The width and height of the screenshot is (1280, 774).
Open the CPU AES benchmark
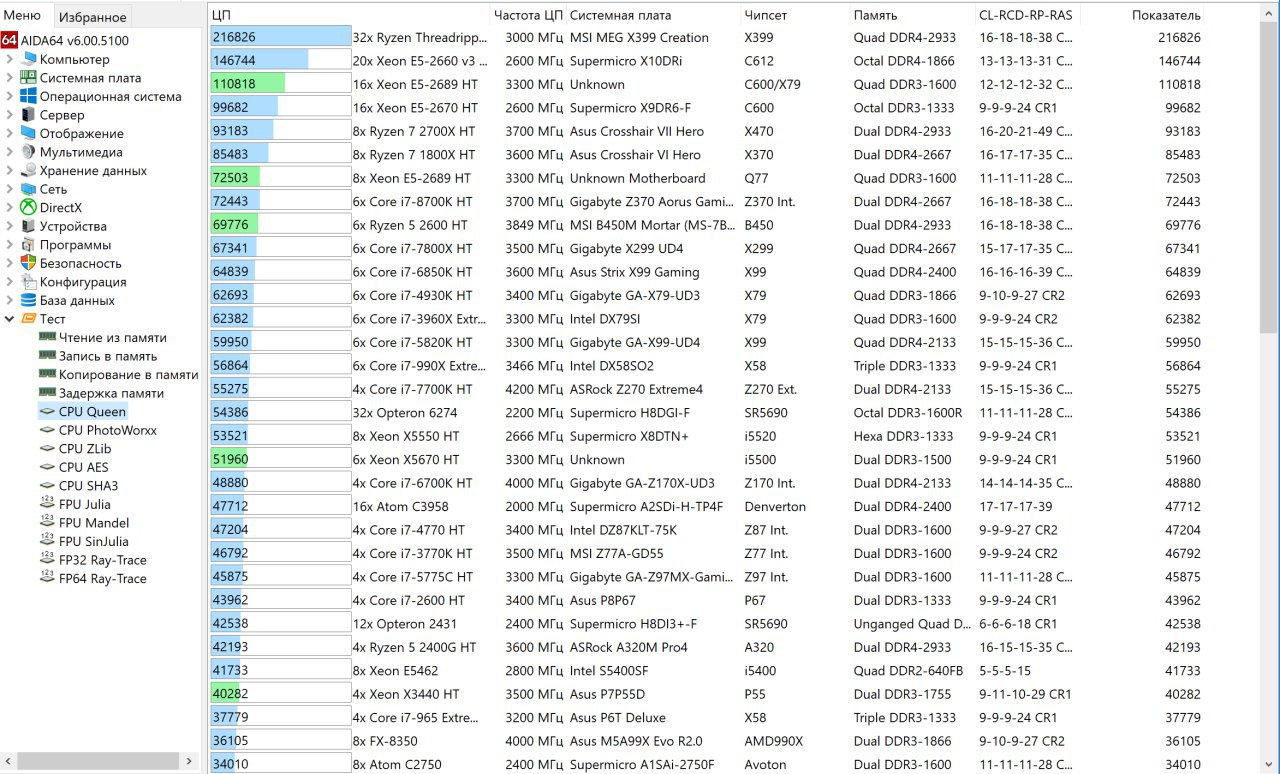pyautogui.click(x=83, y=467)
